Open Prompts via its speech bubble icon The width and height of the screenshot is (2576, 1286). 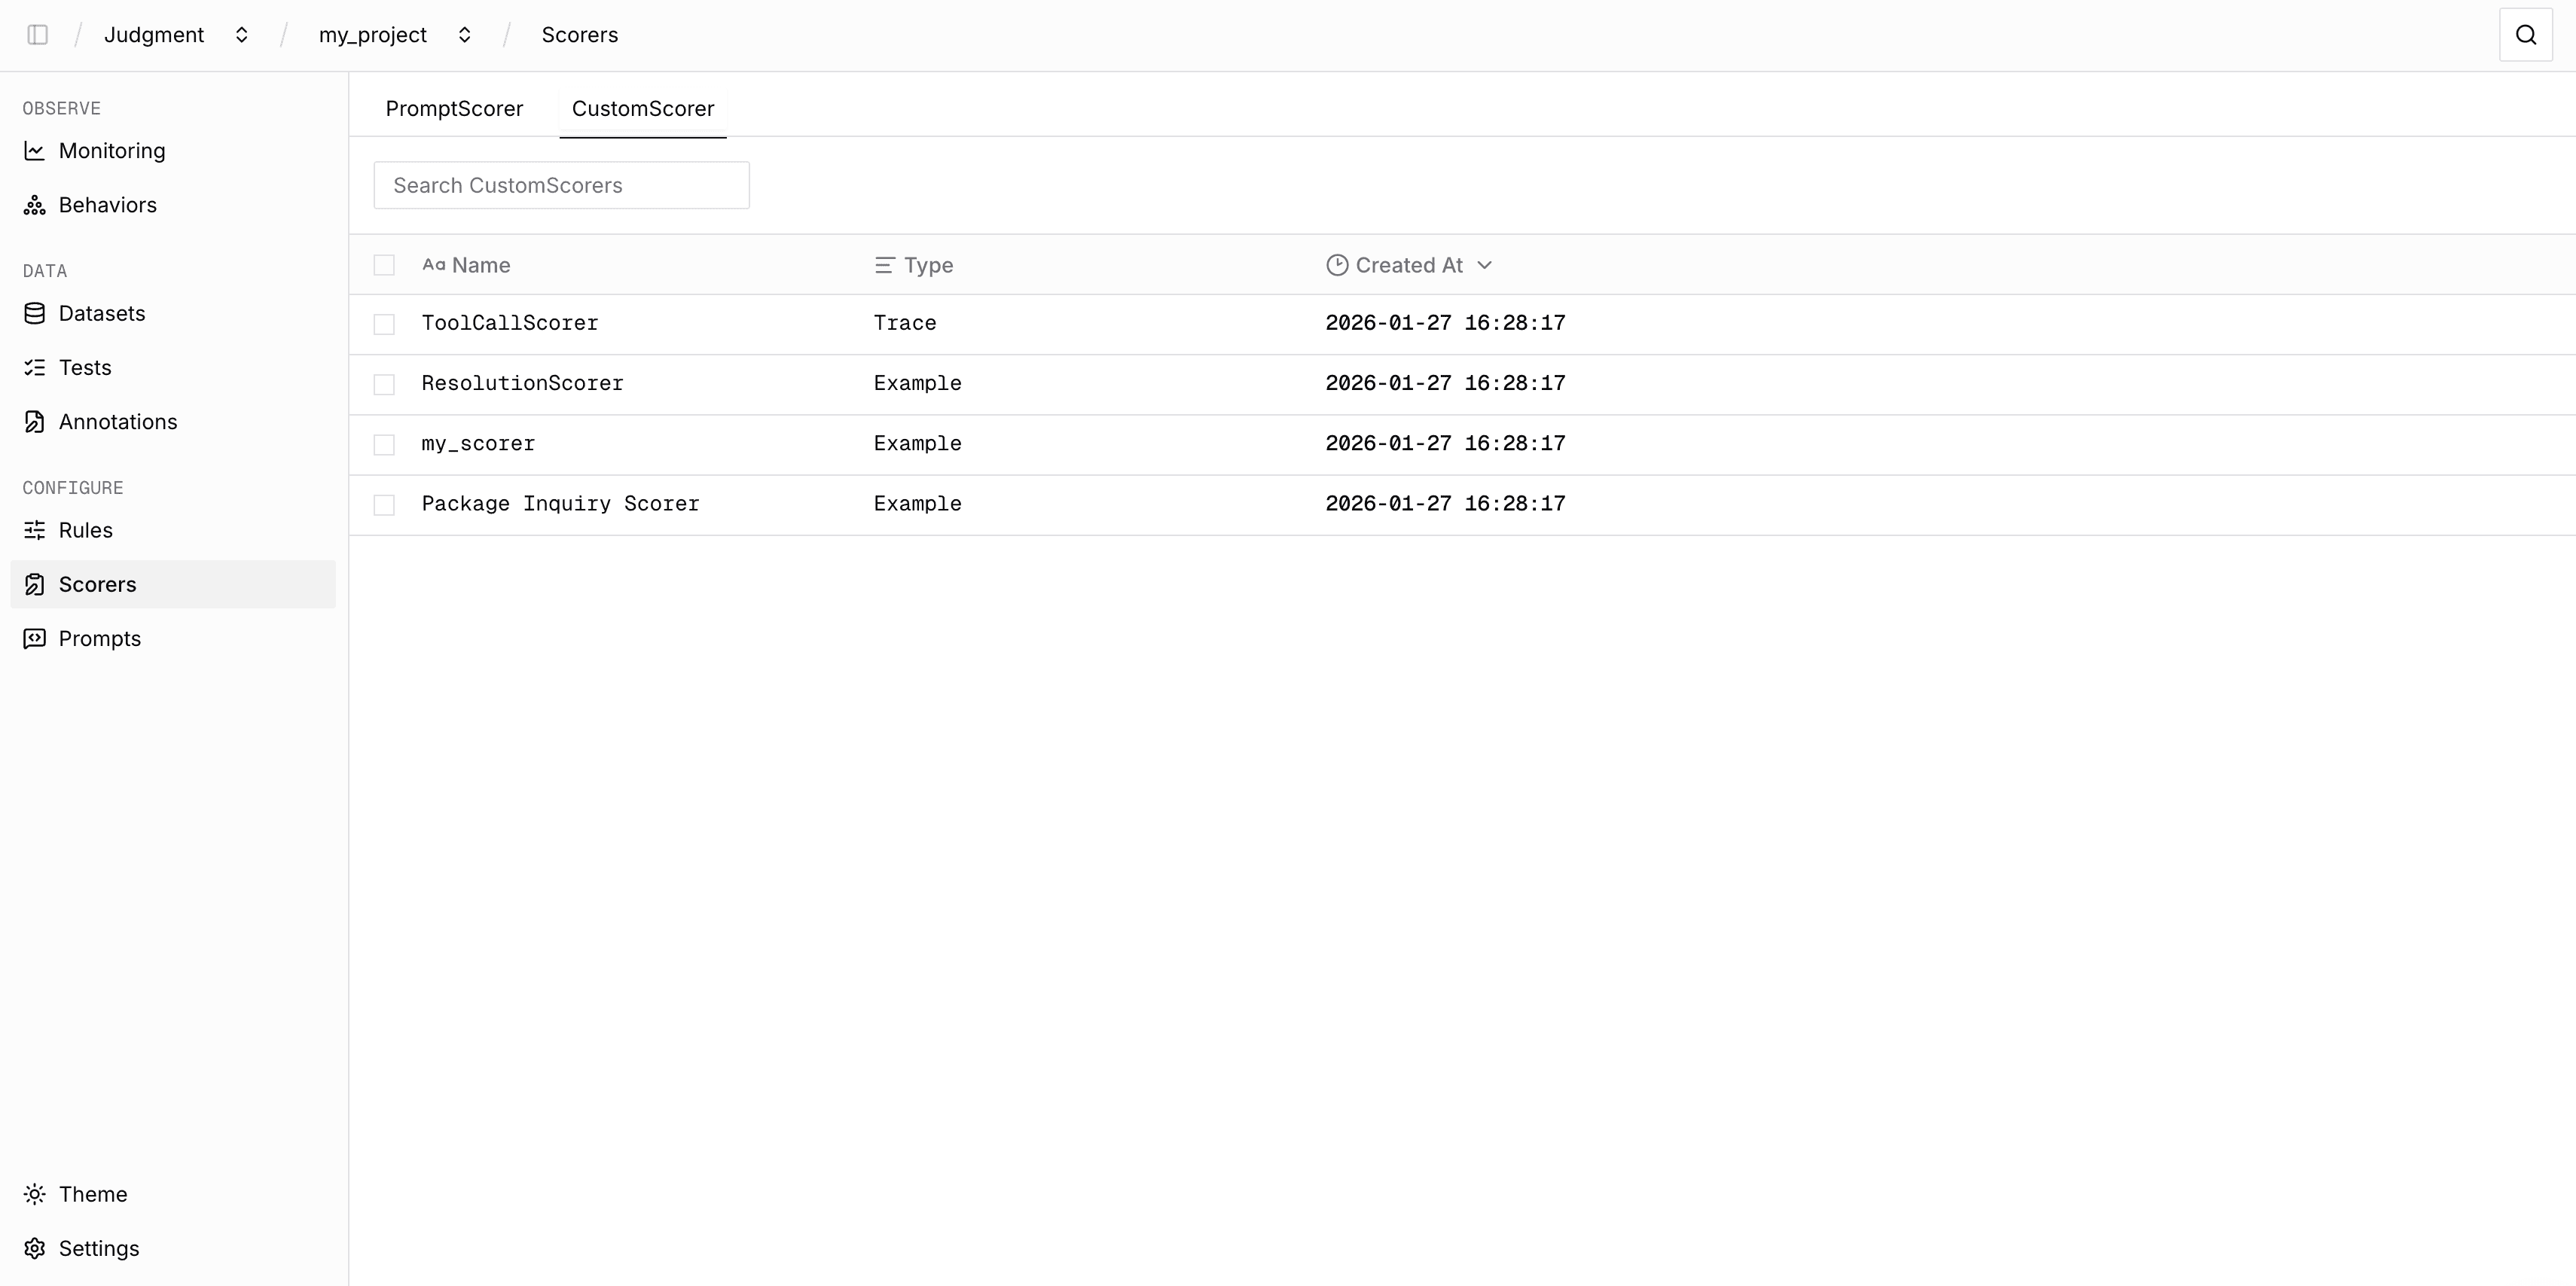coord(34,638)
